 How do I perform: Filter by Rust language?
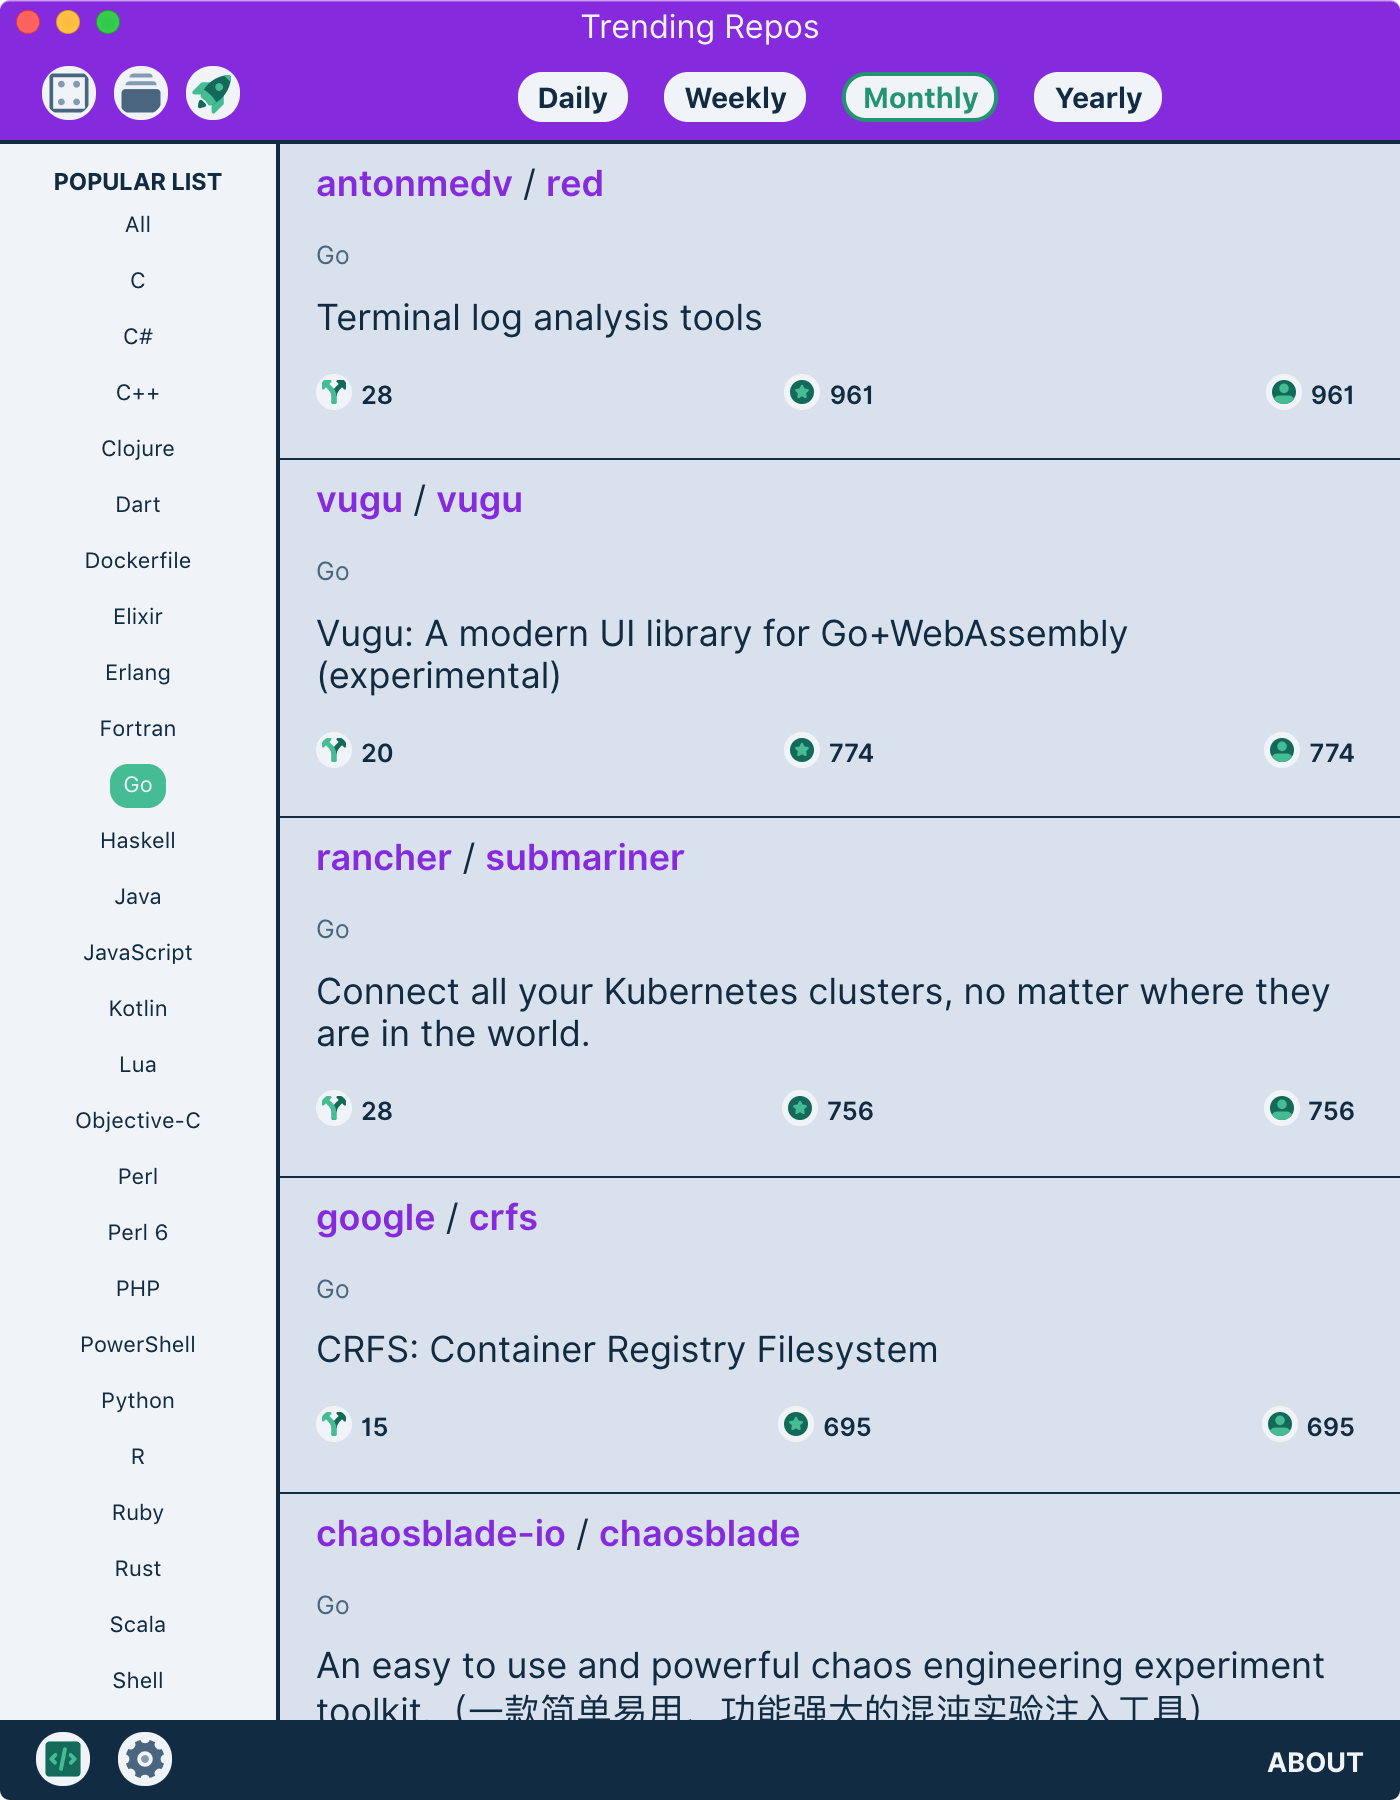(138, 1569)
